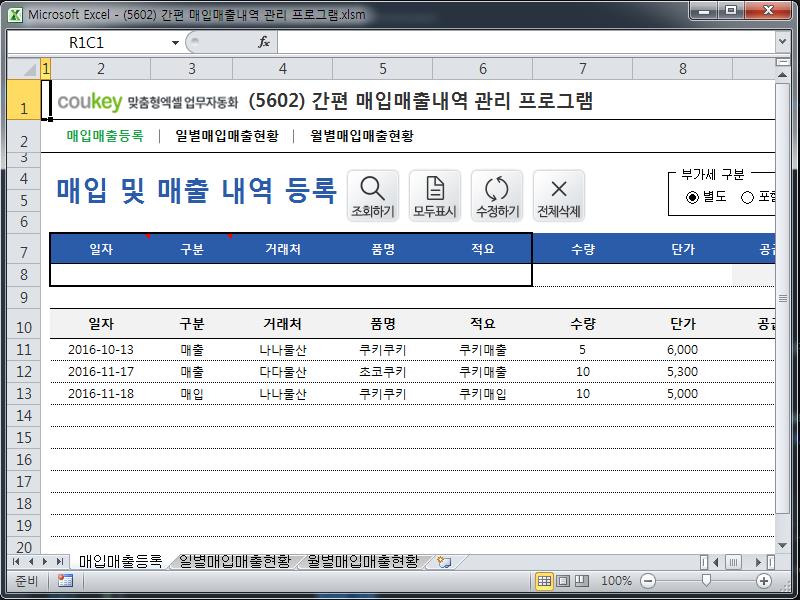Click the 조회하기 search button
This screenshot has width=800, height=600.
(373, 196)
